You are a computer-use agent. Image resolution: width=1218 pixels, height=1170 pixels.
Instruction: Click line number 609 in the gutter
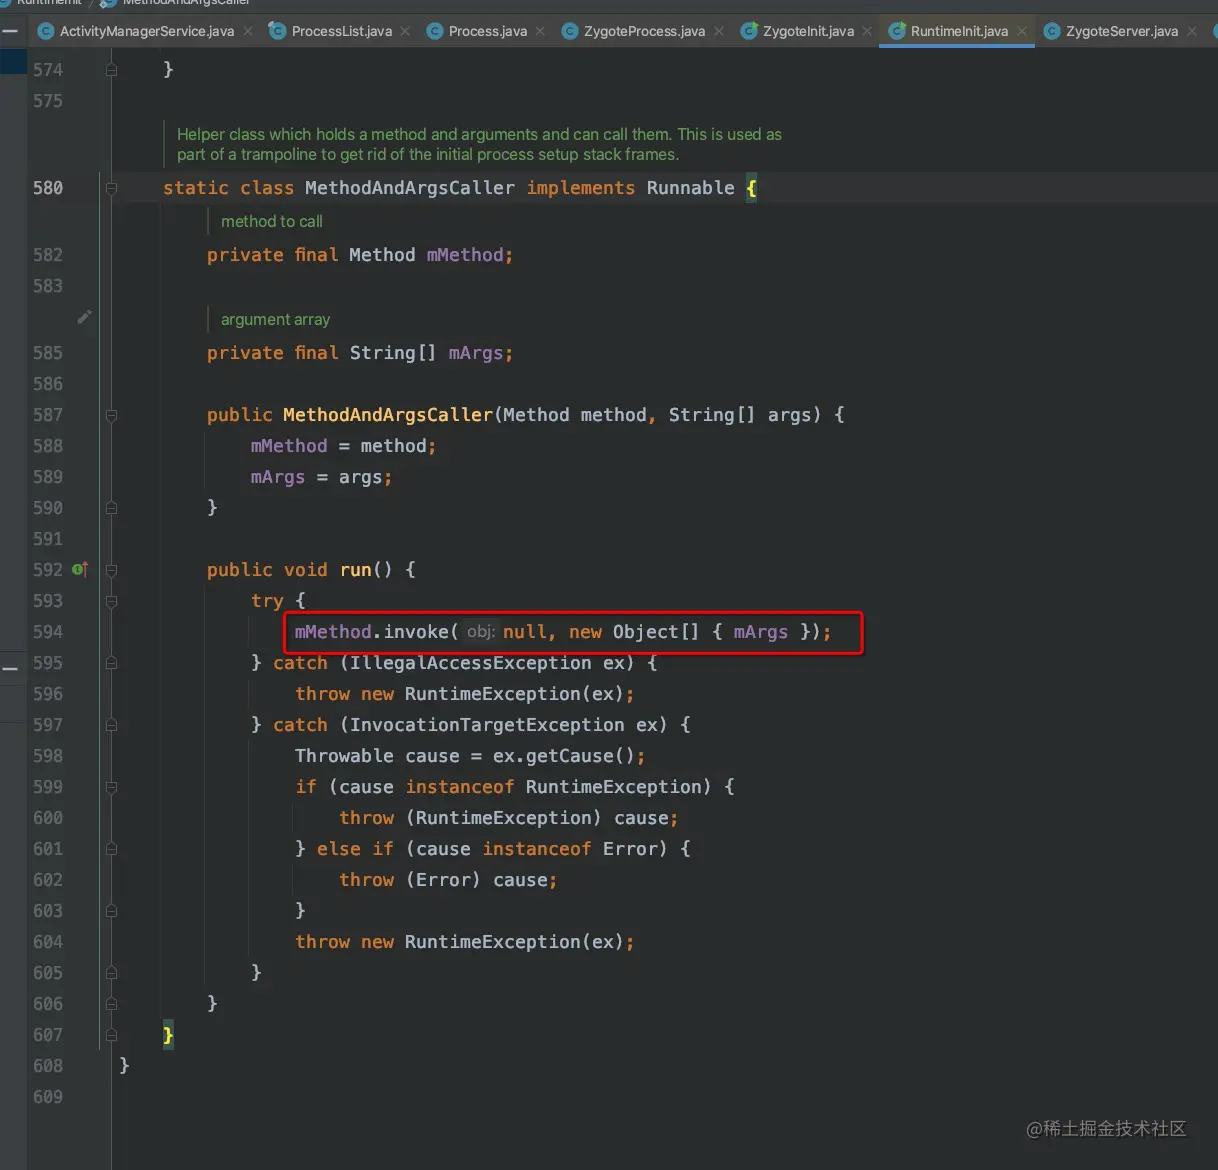tap(48, 1097)
